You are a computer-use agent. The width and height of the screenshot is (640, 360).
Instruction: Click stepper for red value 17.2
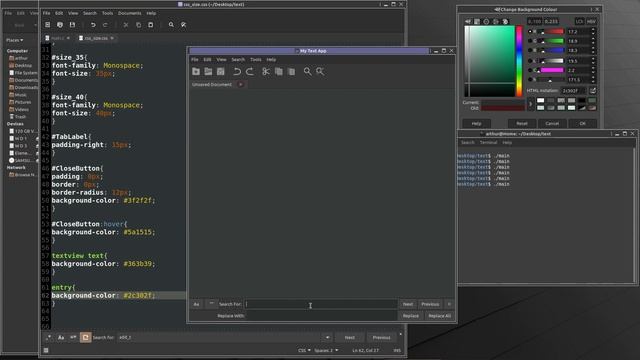(593, 31)
